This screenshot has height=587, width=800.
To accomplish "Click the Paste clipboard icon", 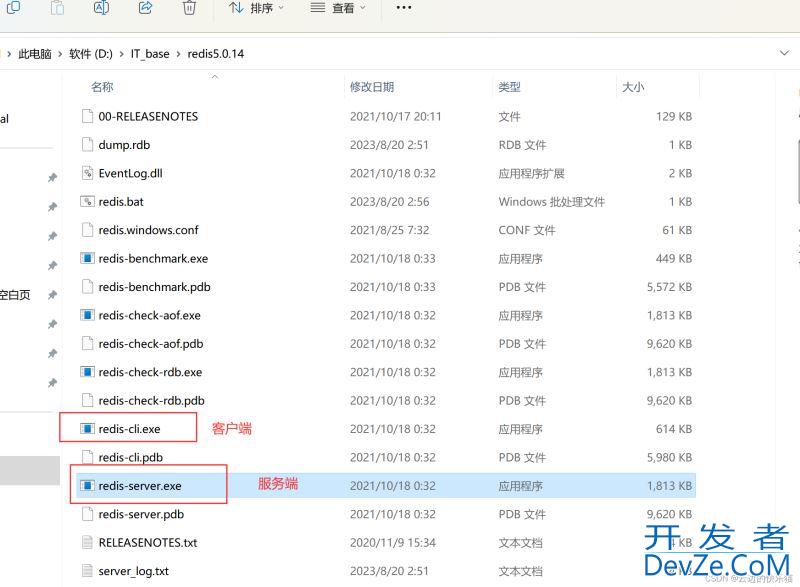I will (x=57, y=8).
